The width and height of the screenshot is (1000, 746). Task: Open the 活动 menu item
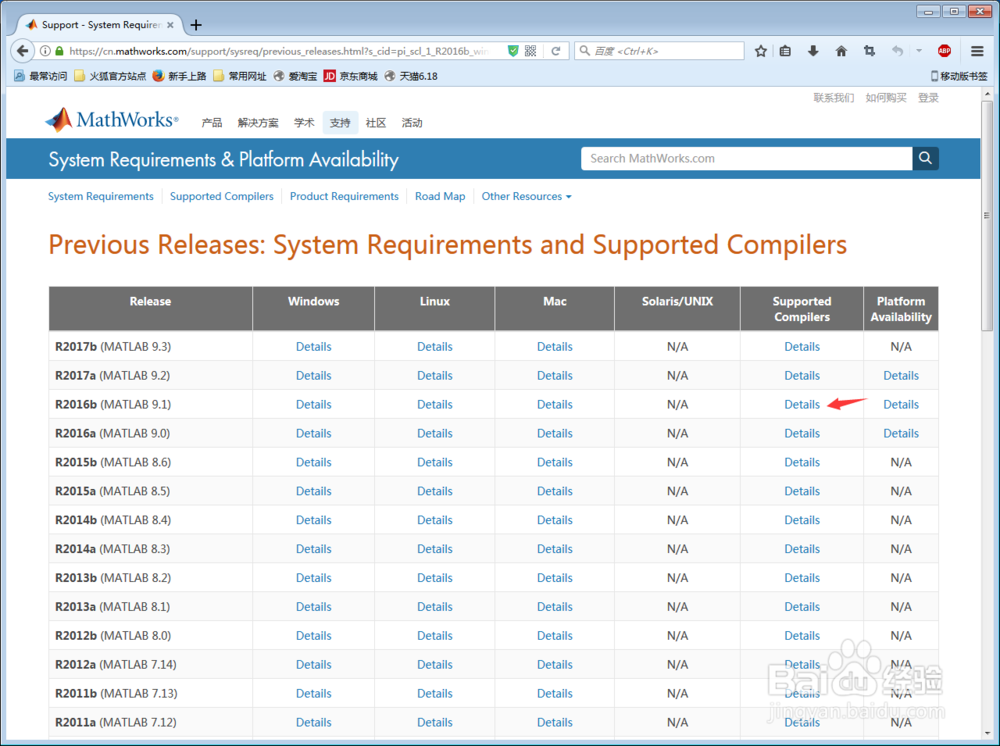pos(411,122)
